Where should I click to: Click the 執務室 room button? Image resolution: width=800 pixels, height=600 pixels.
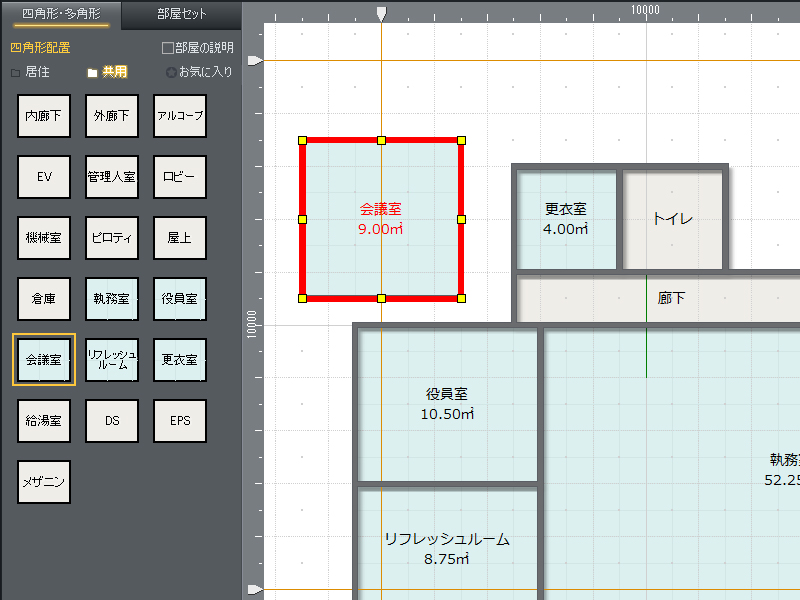[112, 299]
